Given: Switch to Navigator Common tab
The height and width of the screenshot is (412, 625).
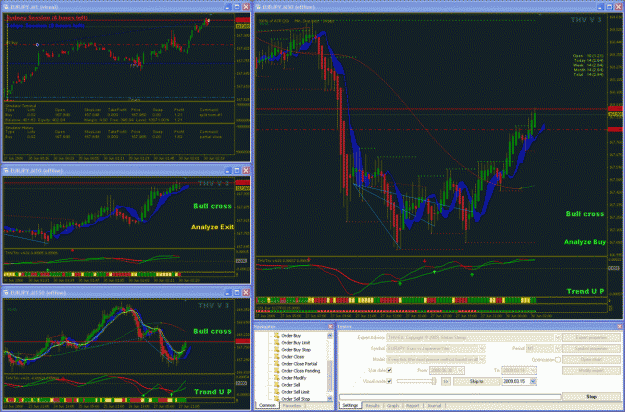Looking at the screenshot, I should [267, 406].
